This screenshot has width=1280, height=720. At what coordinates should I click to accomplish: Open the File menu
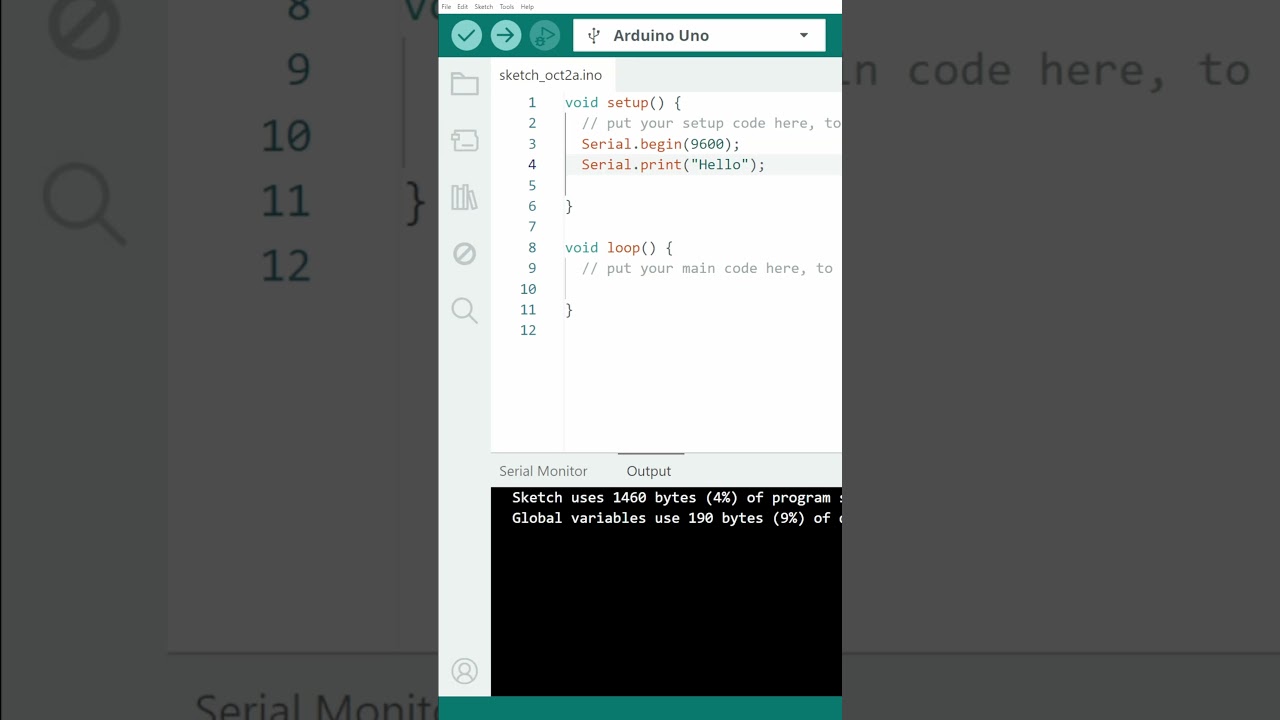[447, 7]
